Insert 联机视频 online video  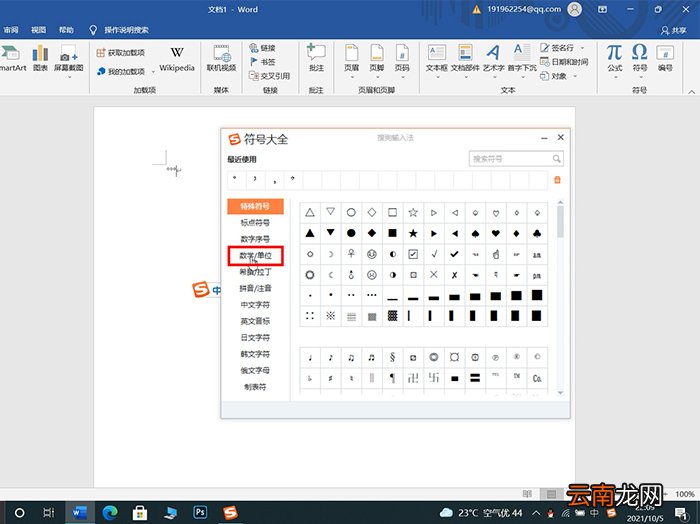tap(221, 58)
